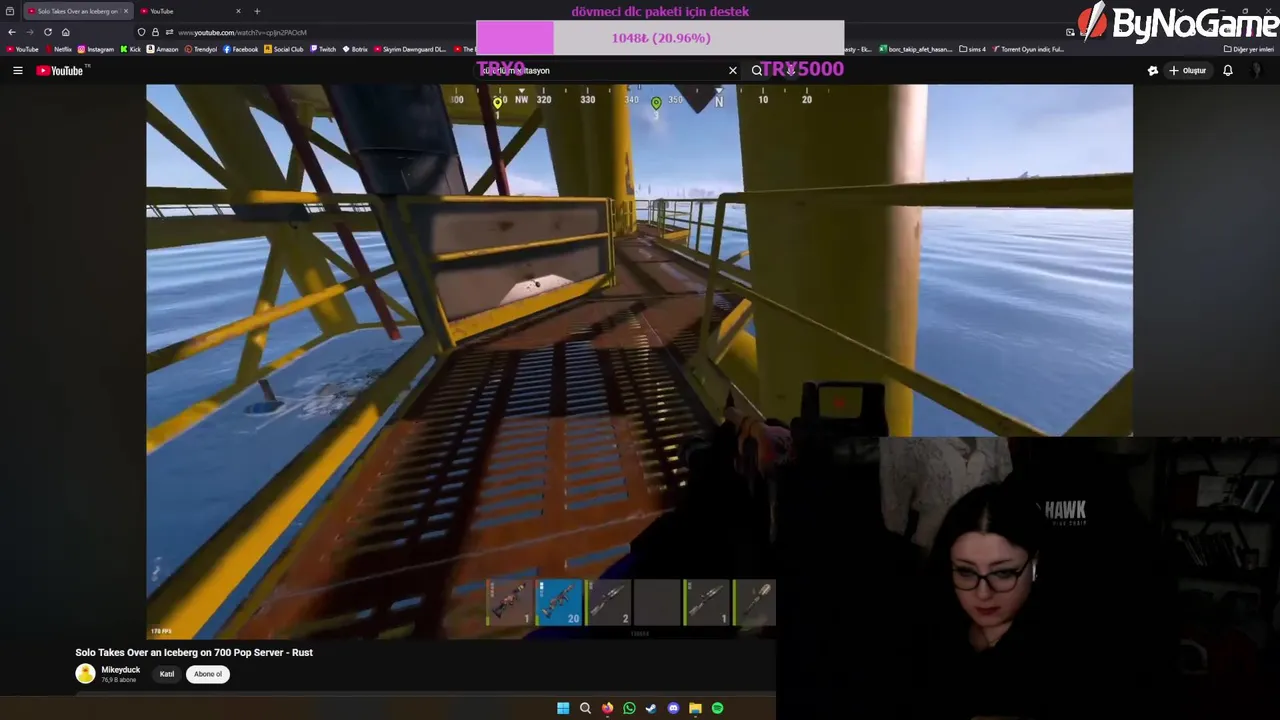
Task: Open the Skyrim Dawnguard DL bookmark
Action: [x=411, y=49]
